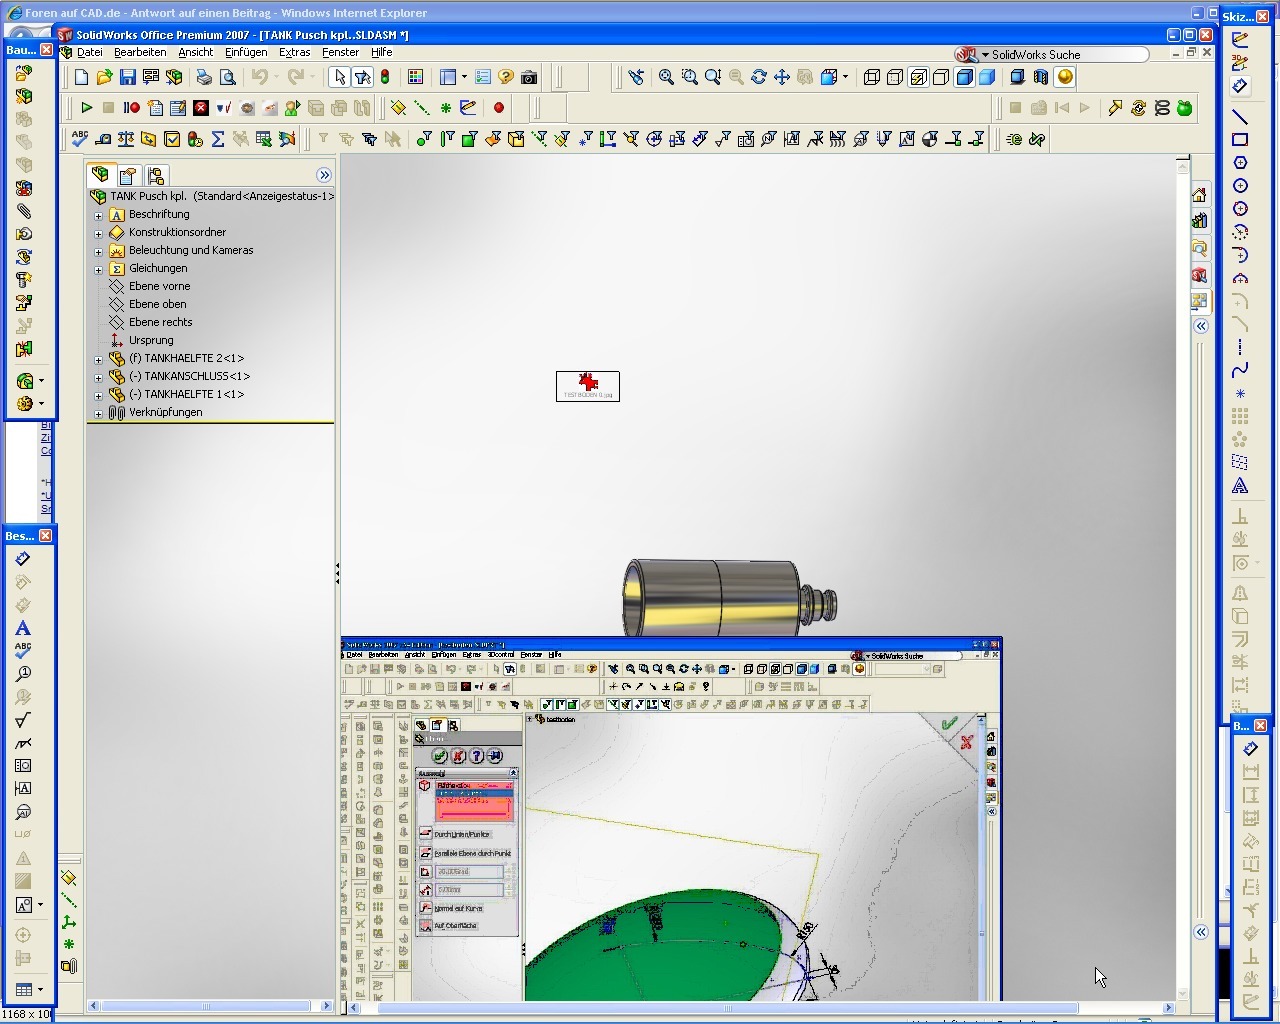The width and height of the screenshot is (1280, 1024).
Task: Click the Spell Check ABC icon
Action: click(x=80, y=139)
